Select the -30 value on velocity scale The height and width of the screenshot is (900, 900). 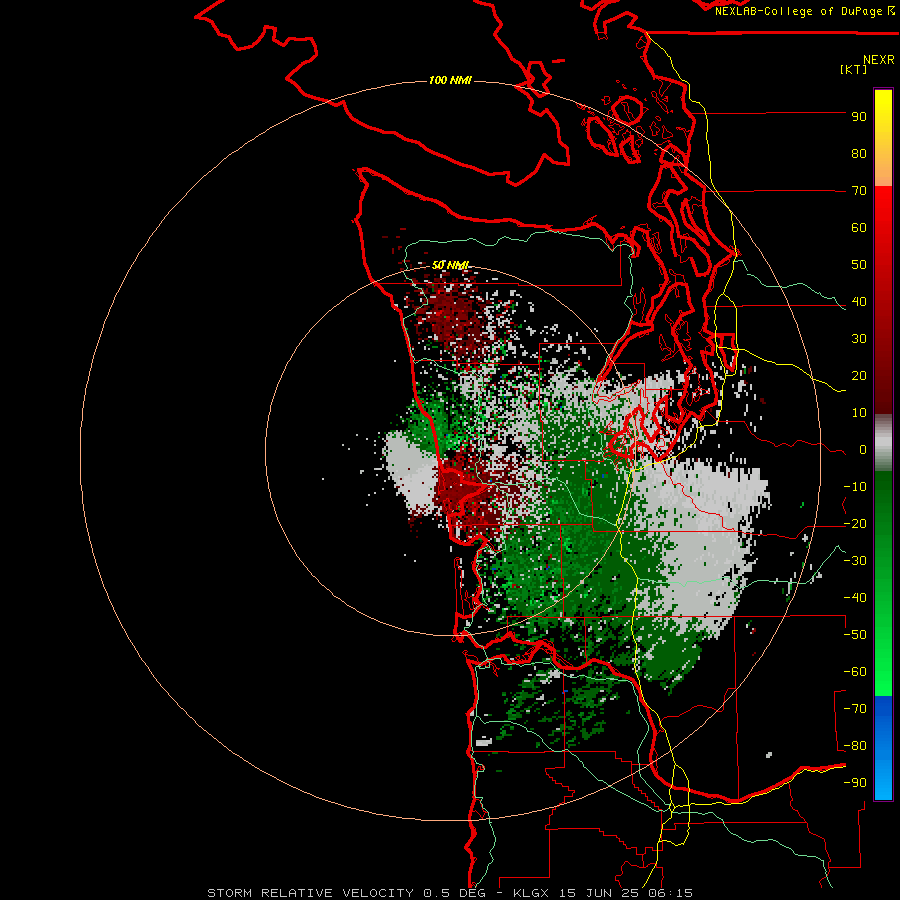coord(855,561)
